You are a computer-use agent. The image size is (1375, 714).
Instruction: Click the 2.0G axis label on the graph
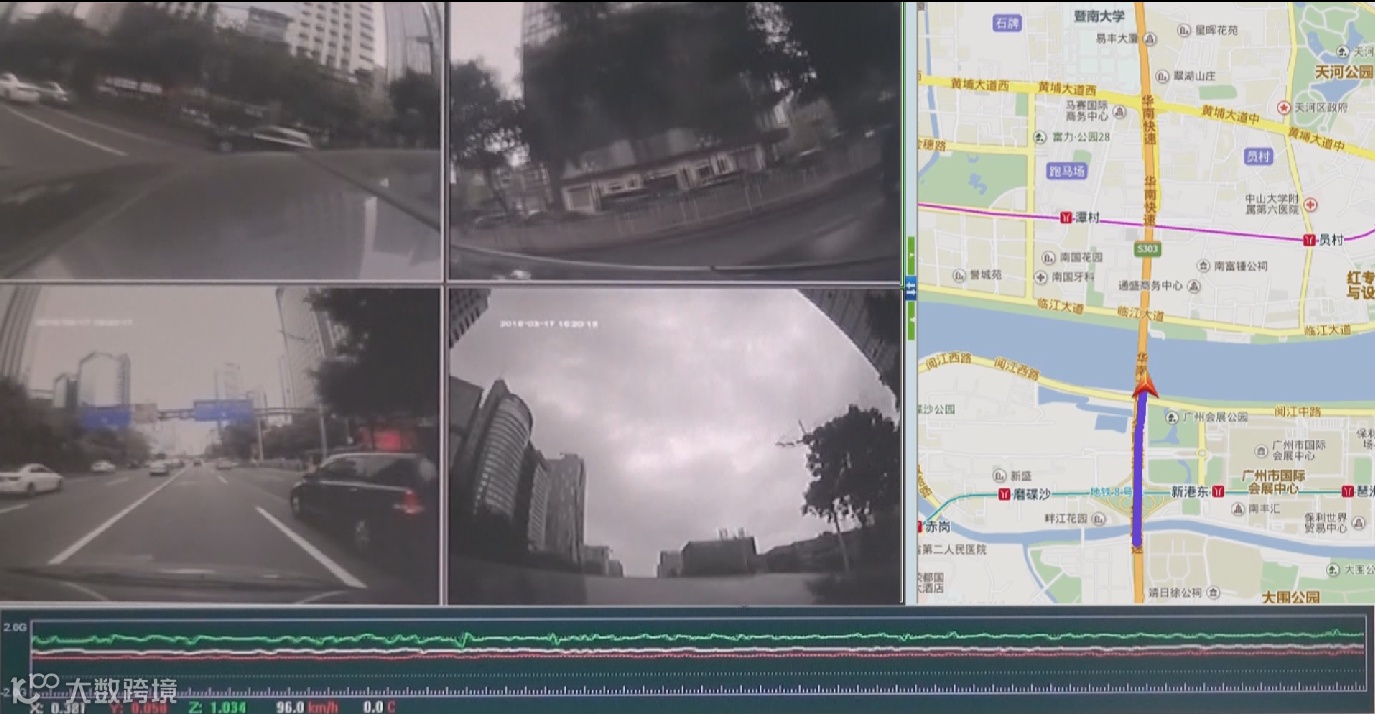(15, 627)
